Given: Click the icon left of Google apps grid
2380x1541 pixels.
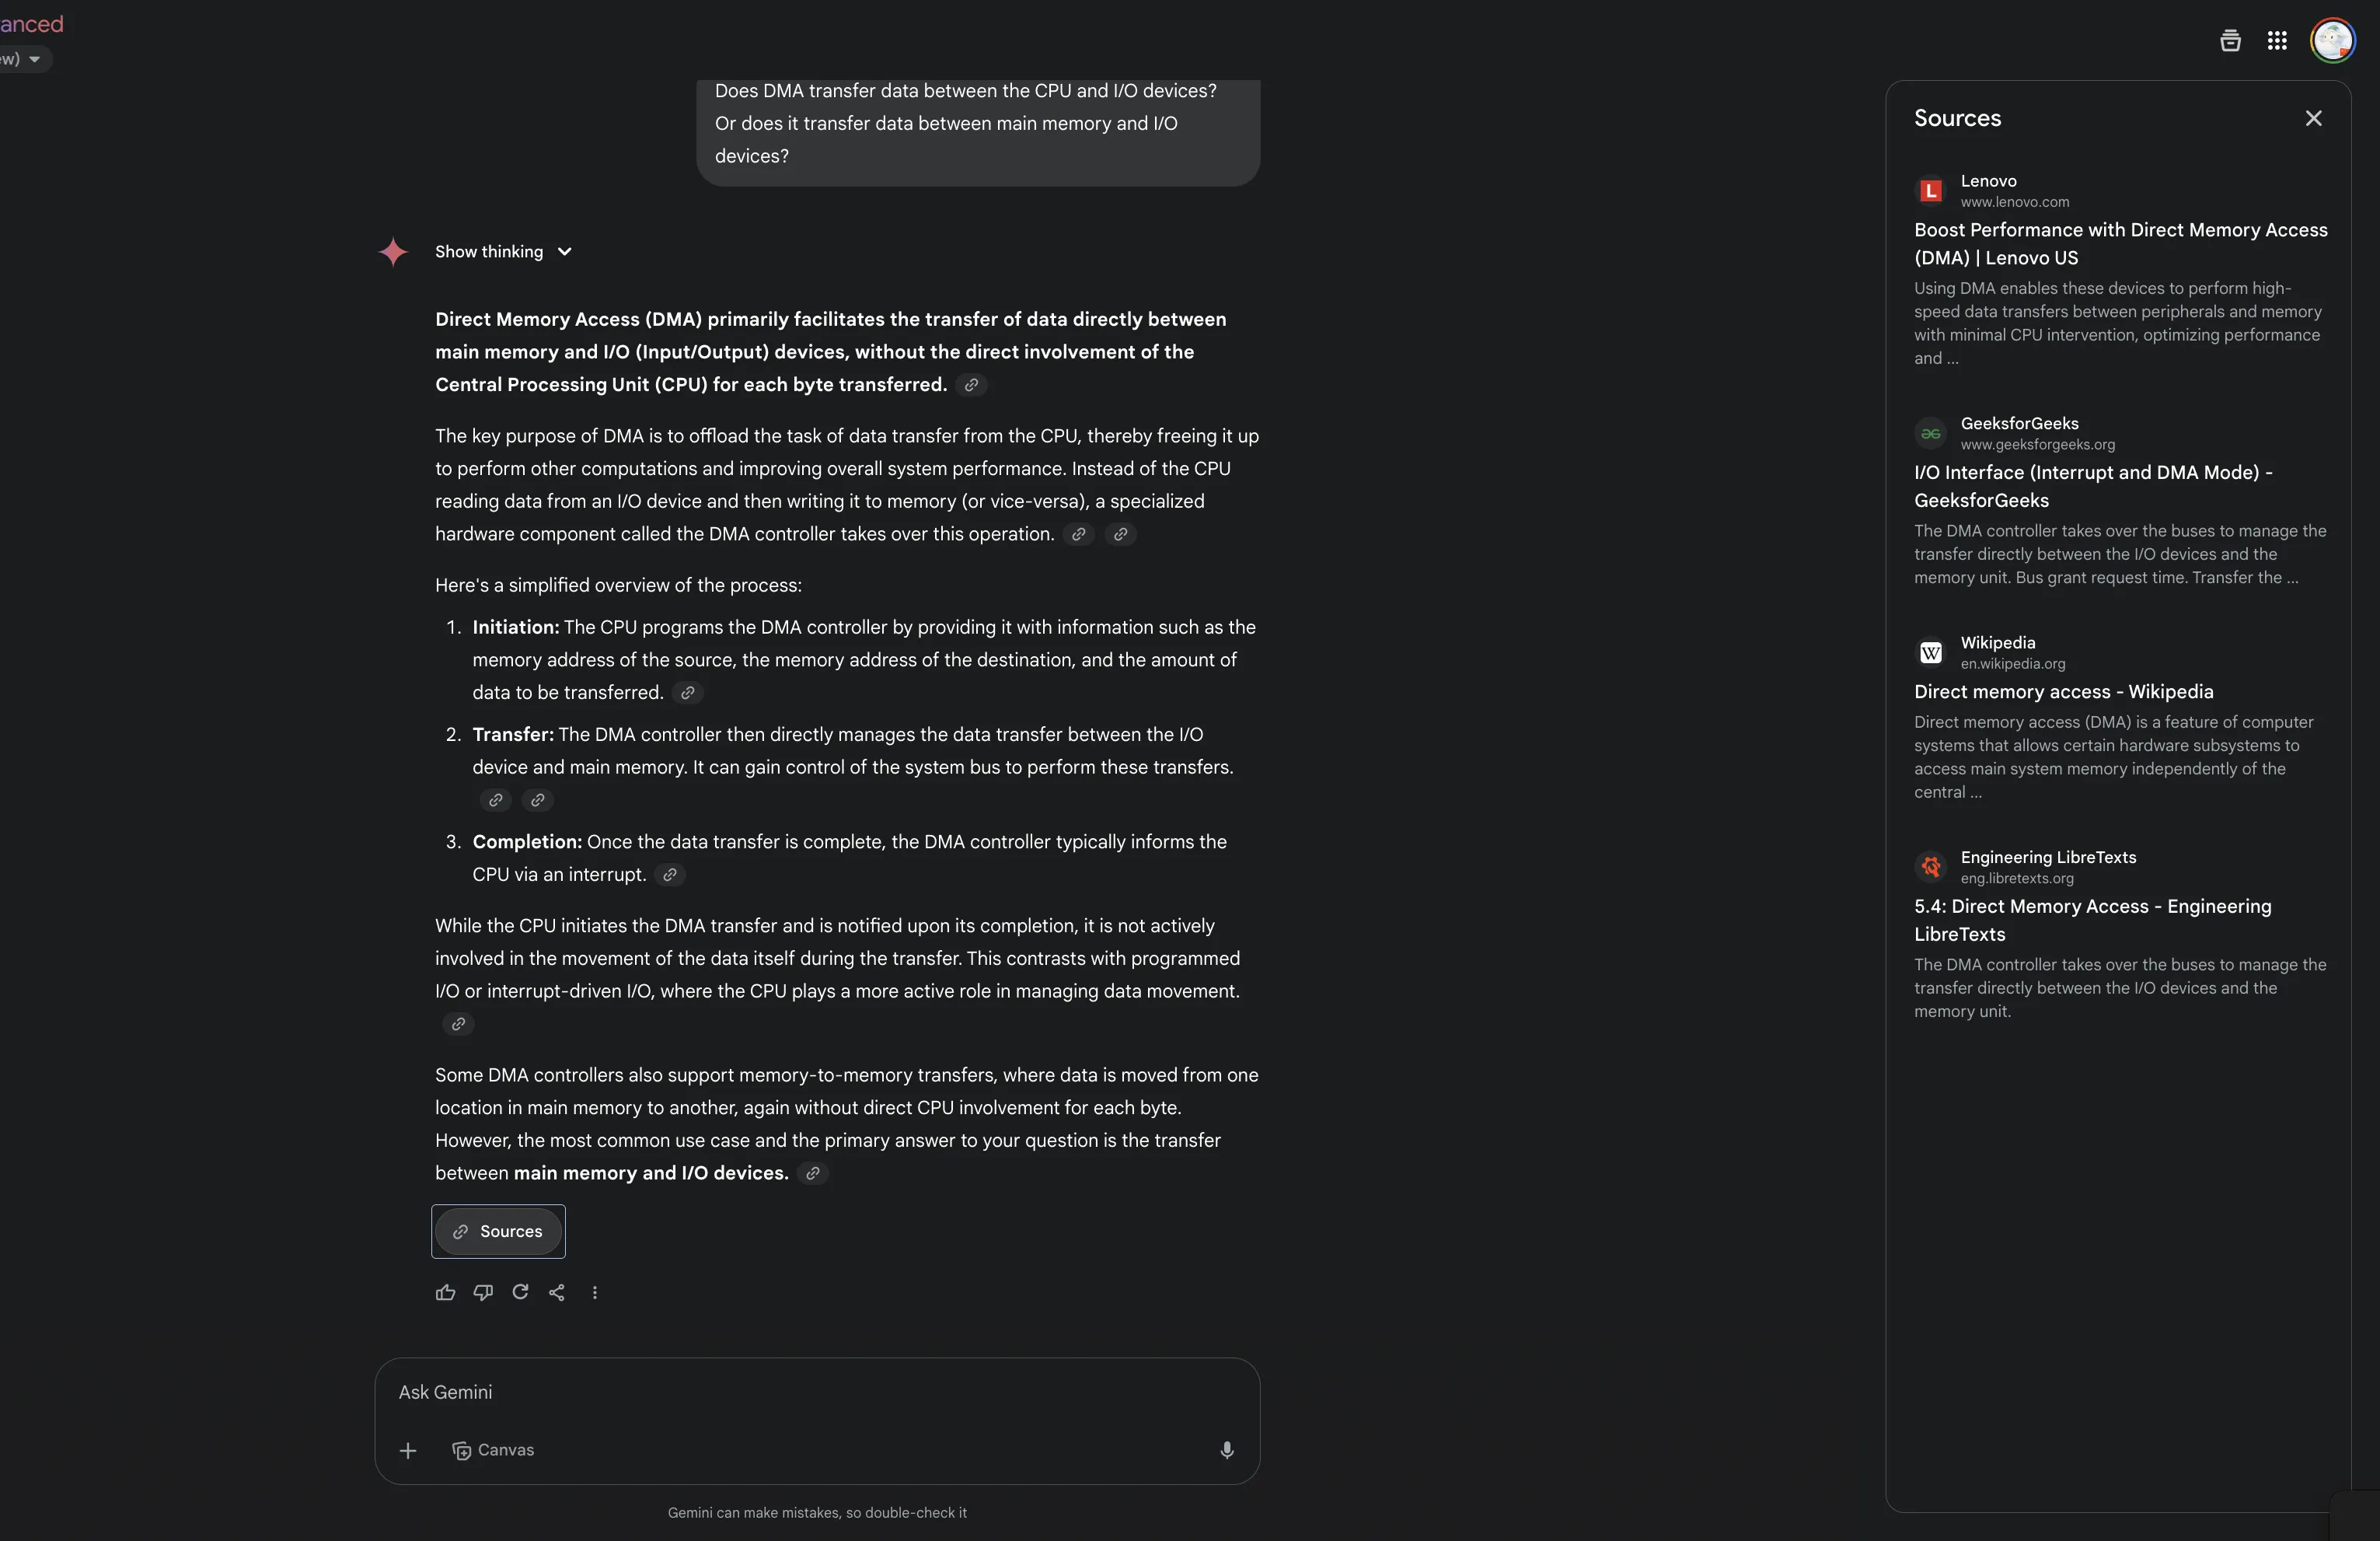Looking at the screenshot, I should coord(2230,40).
